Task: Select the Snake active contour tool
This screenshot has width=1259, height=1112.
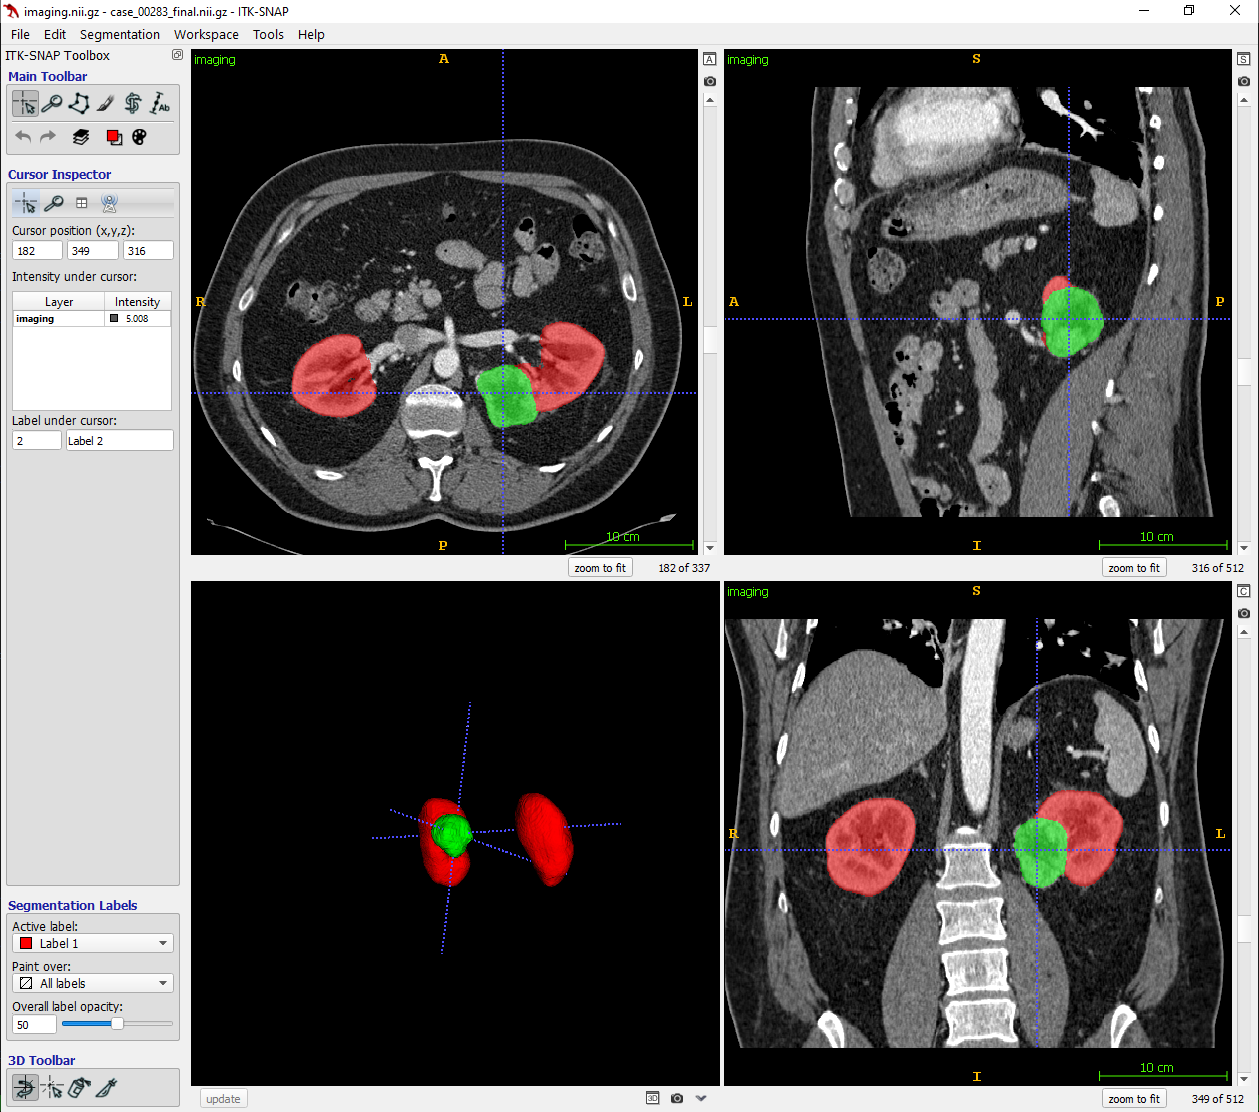Action: tap(133, 103)
